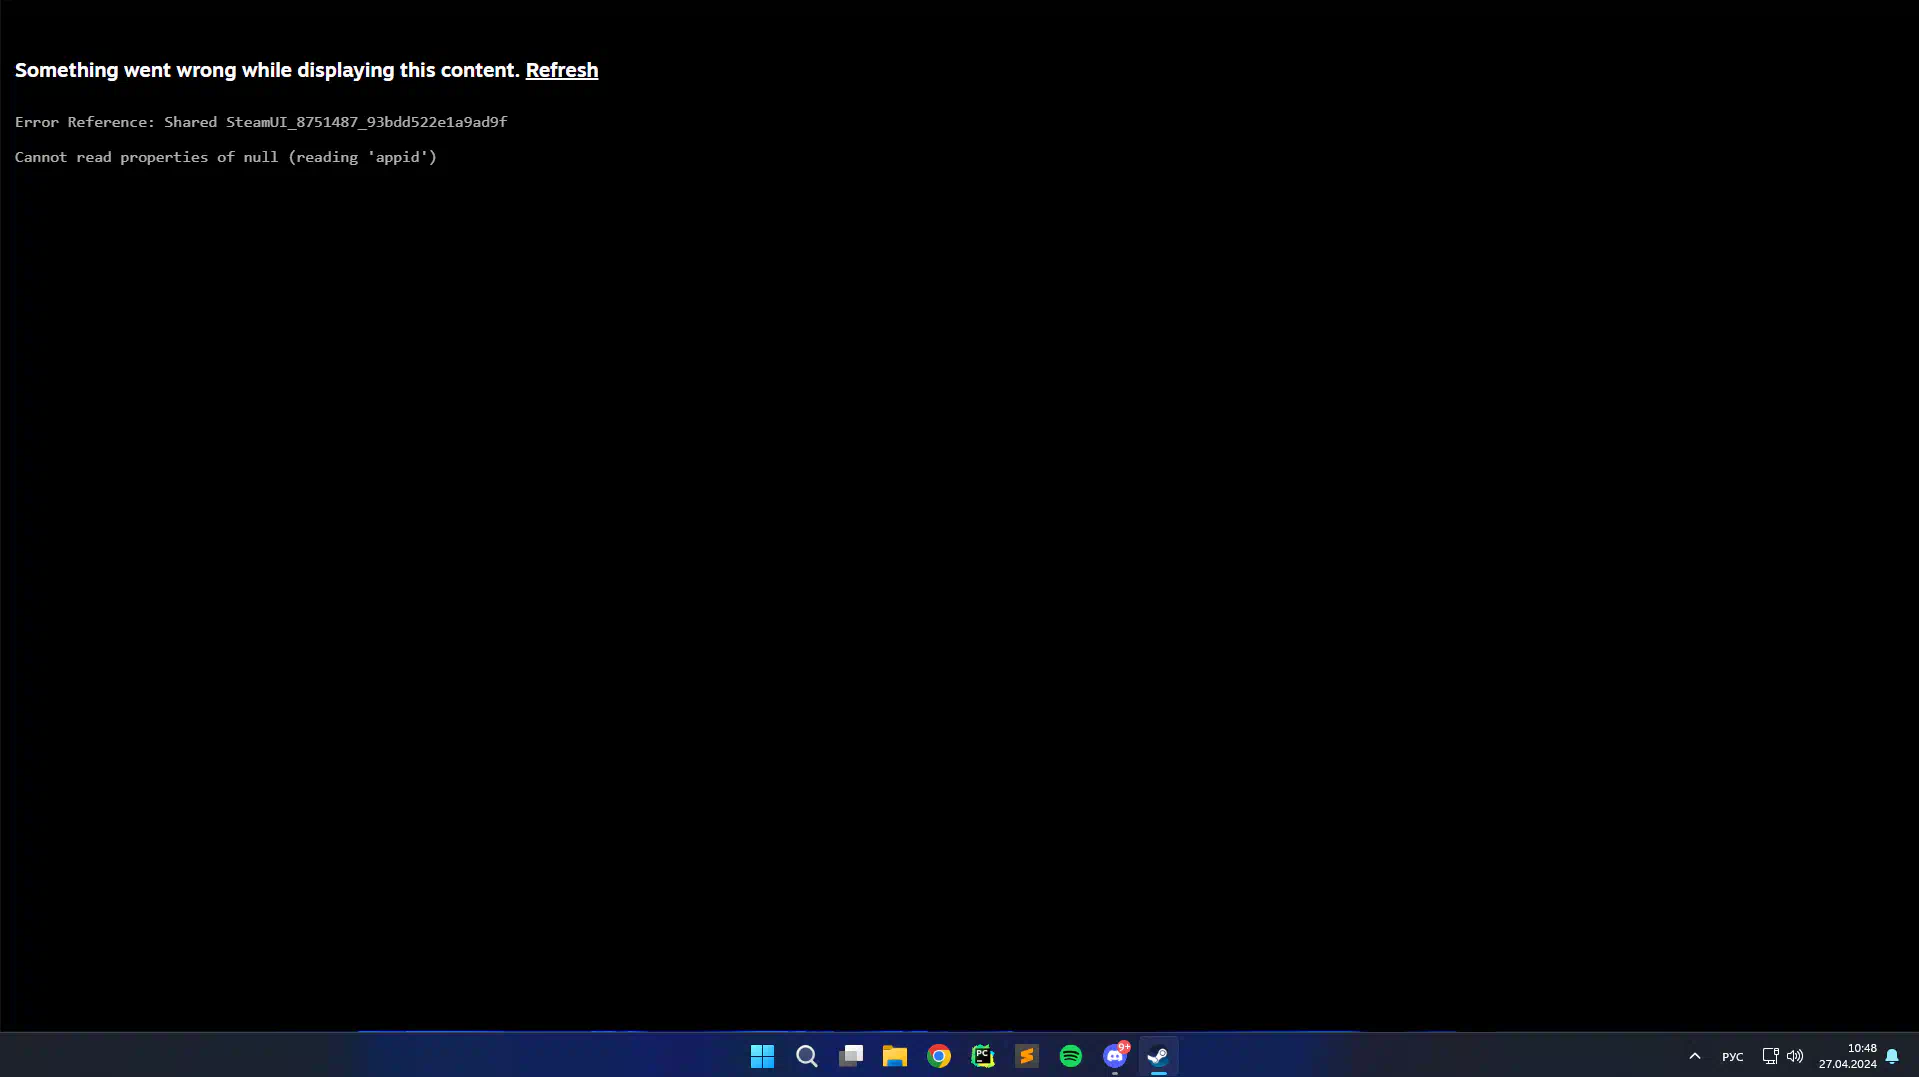Open File Explorer from taskbar
The width and height of the screenshot is (1919, 1077).
[x=894, y=1056]
